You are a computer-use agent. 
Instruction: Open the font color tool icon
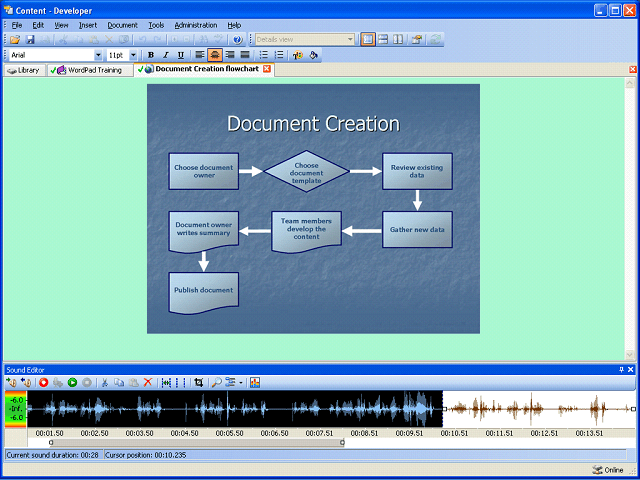coord(298,55)
